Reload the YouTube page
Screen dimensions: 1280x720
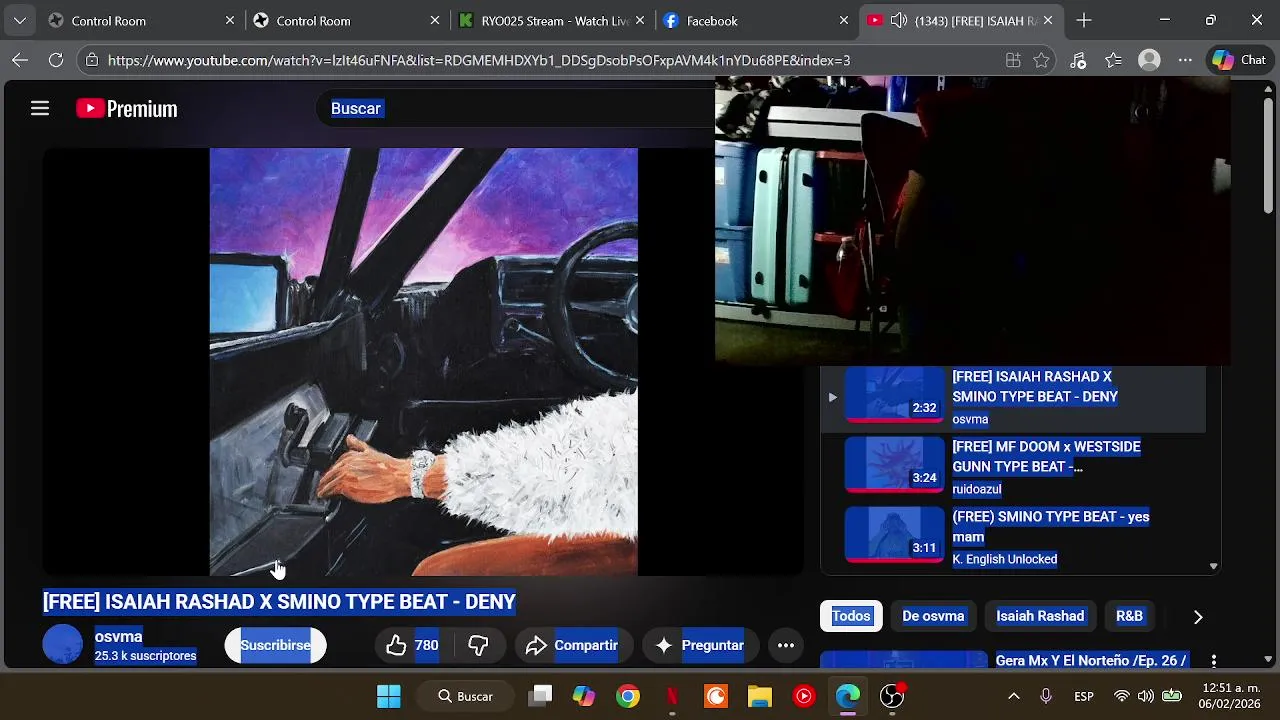(56, 60)
